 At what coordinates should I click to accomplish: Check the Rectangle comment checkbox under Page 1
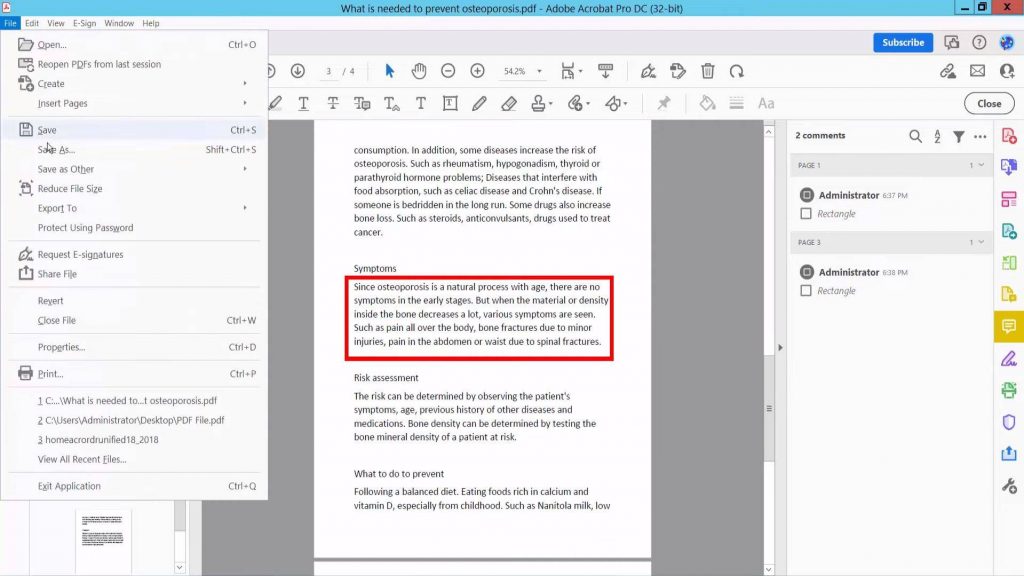[806, 212]
